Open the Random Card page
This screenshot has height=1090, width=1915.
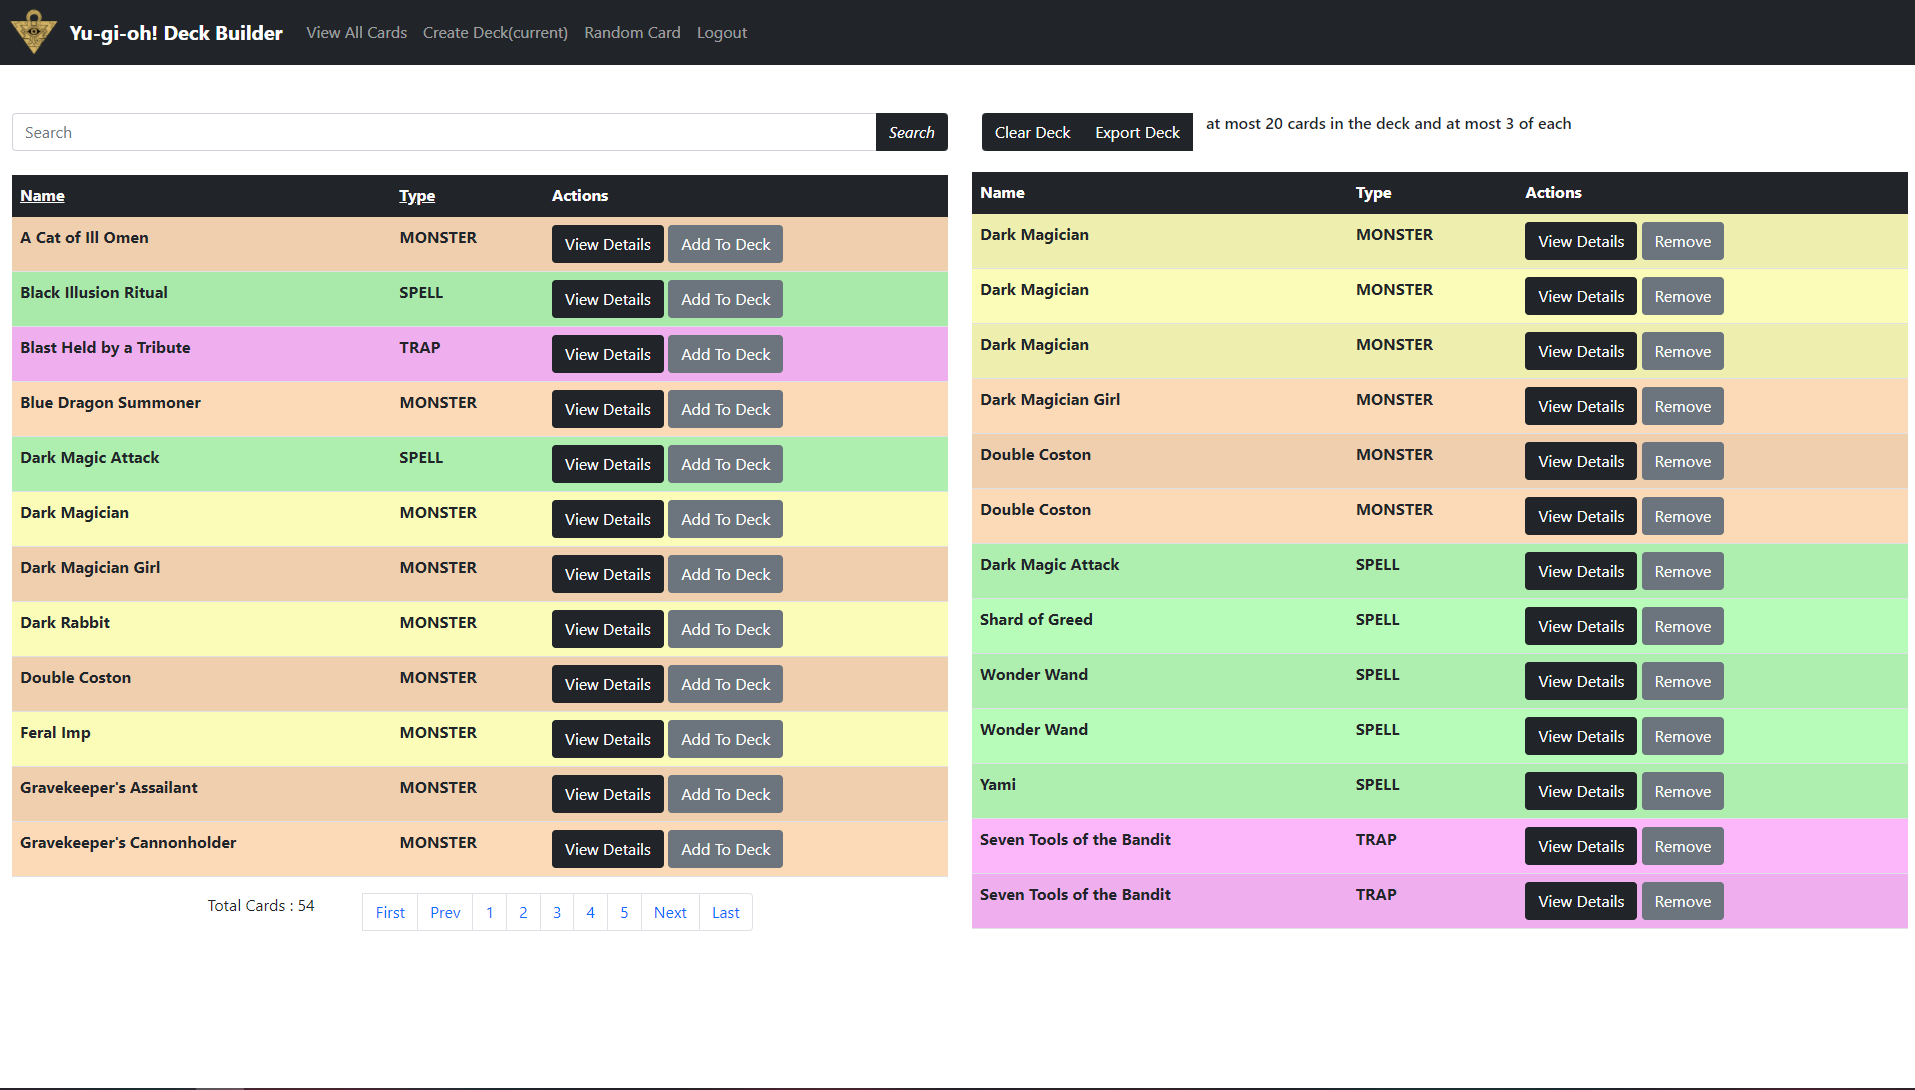(632, 32)
